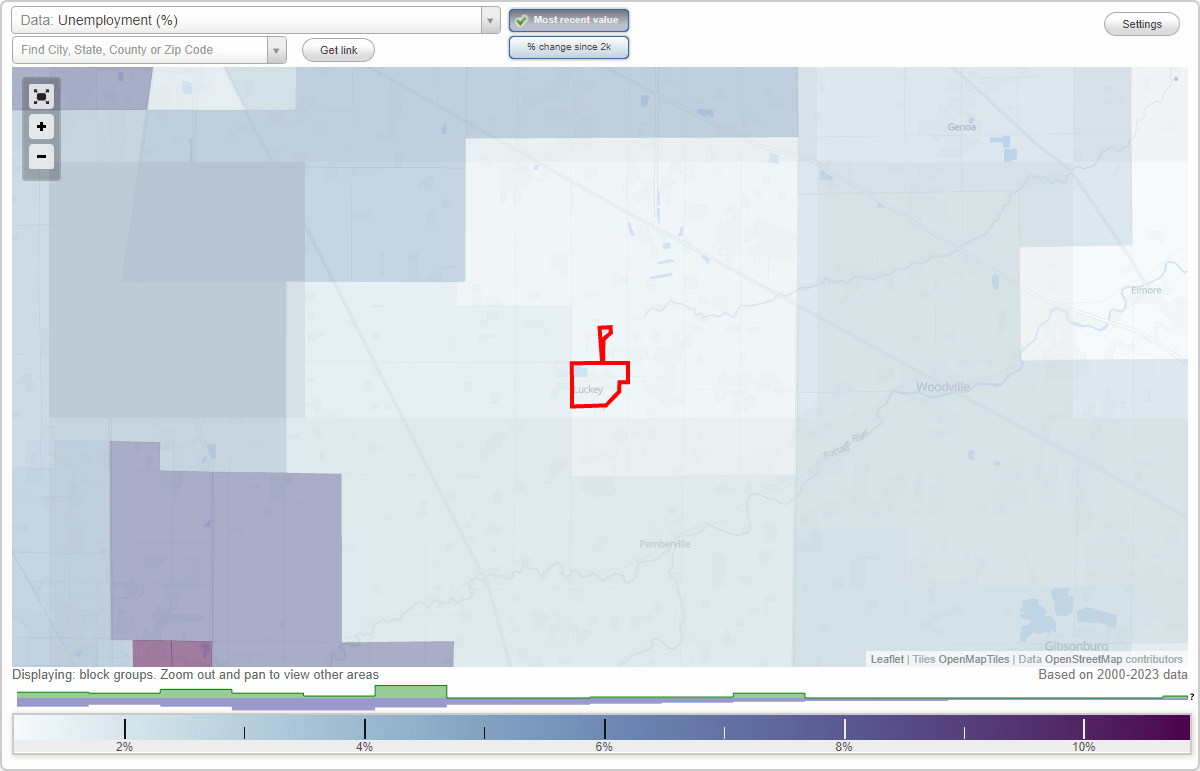Screen dimensions: 1200x771
Task: Click the Find City, State, County search field
Action: tap(140, 50)
